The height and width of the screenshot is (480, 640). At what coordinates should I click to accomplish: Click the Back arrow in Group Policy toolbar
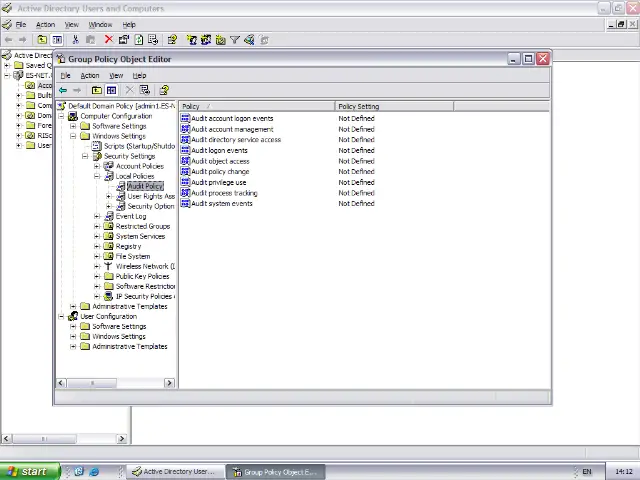63,90
